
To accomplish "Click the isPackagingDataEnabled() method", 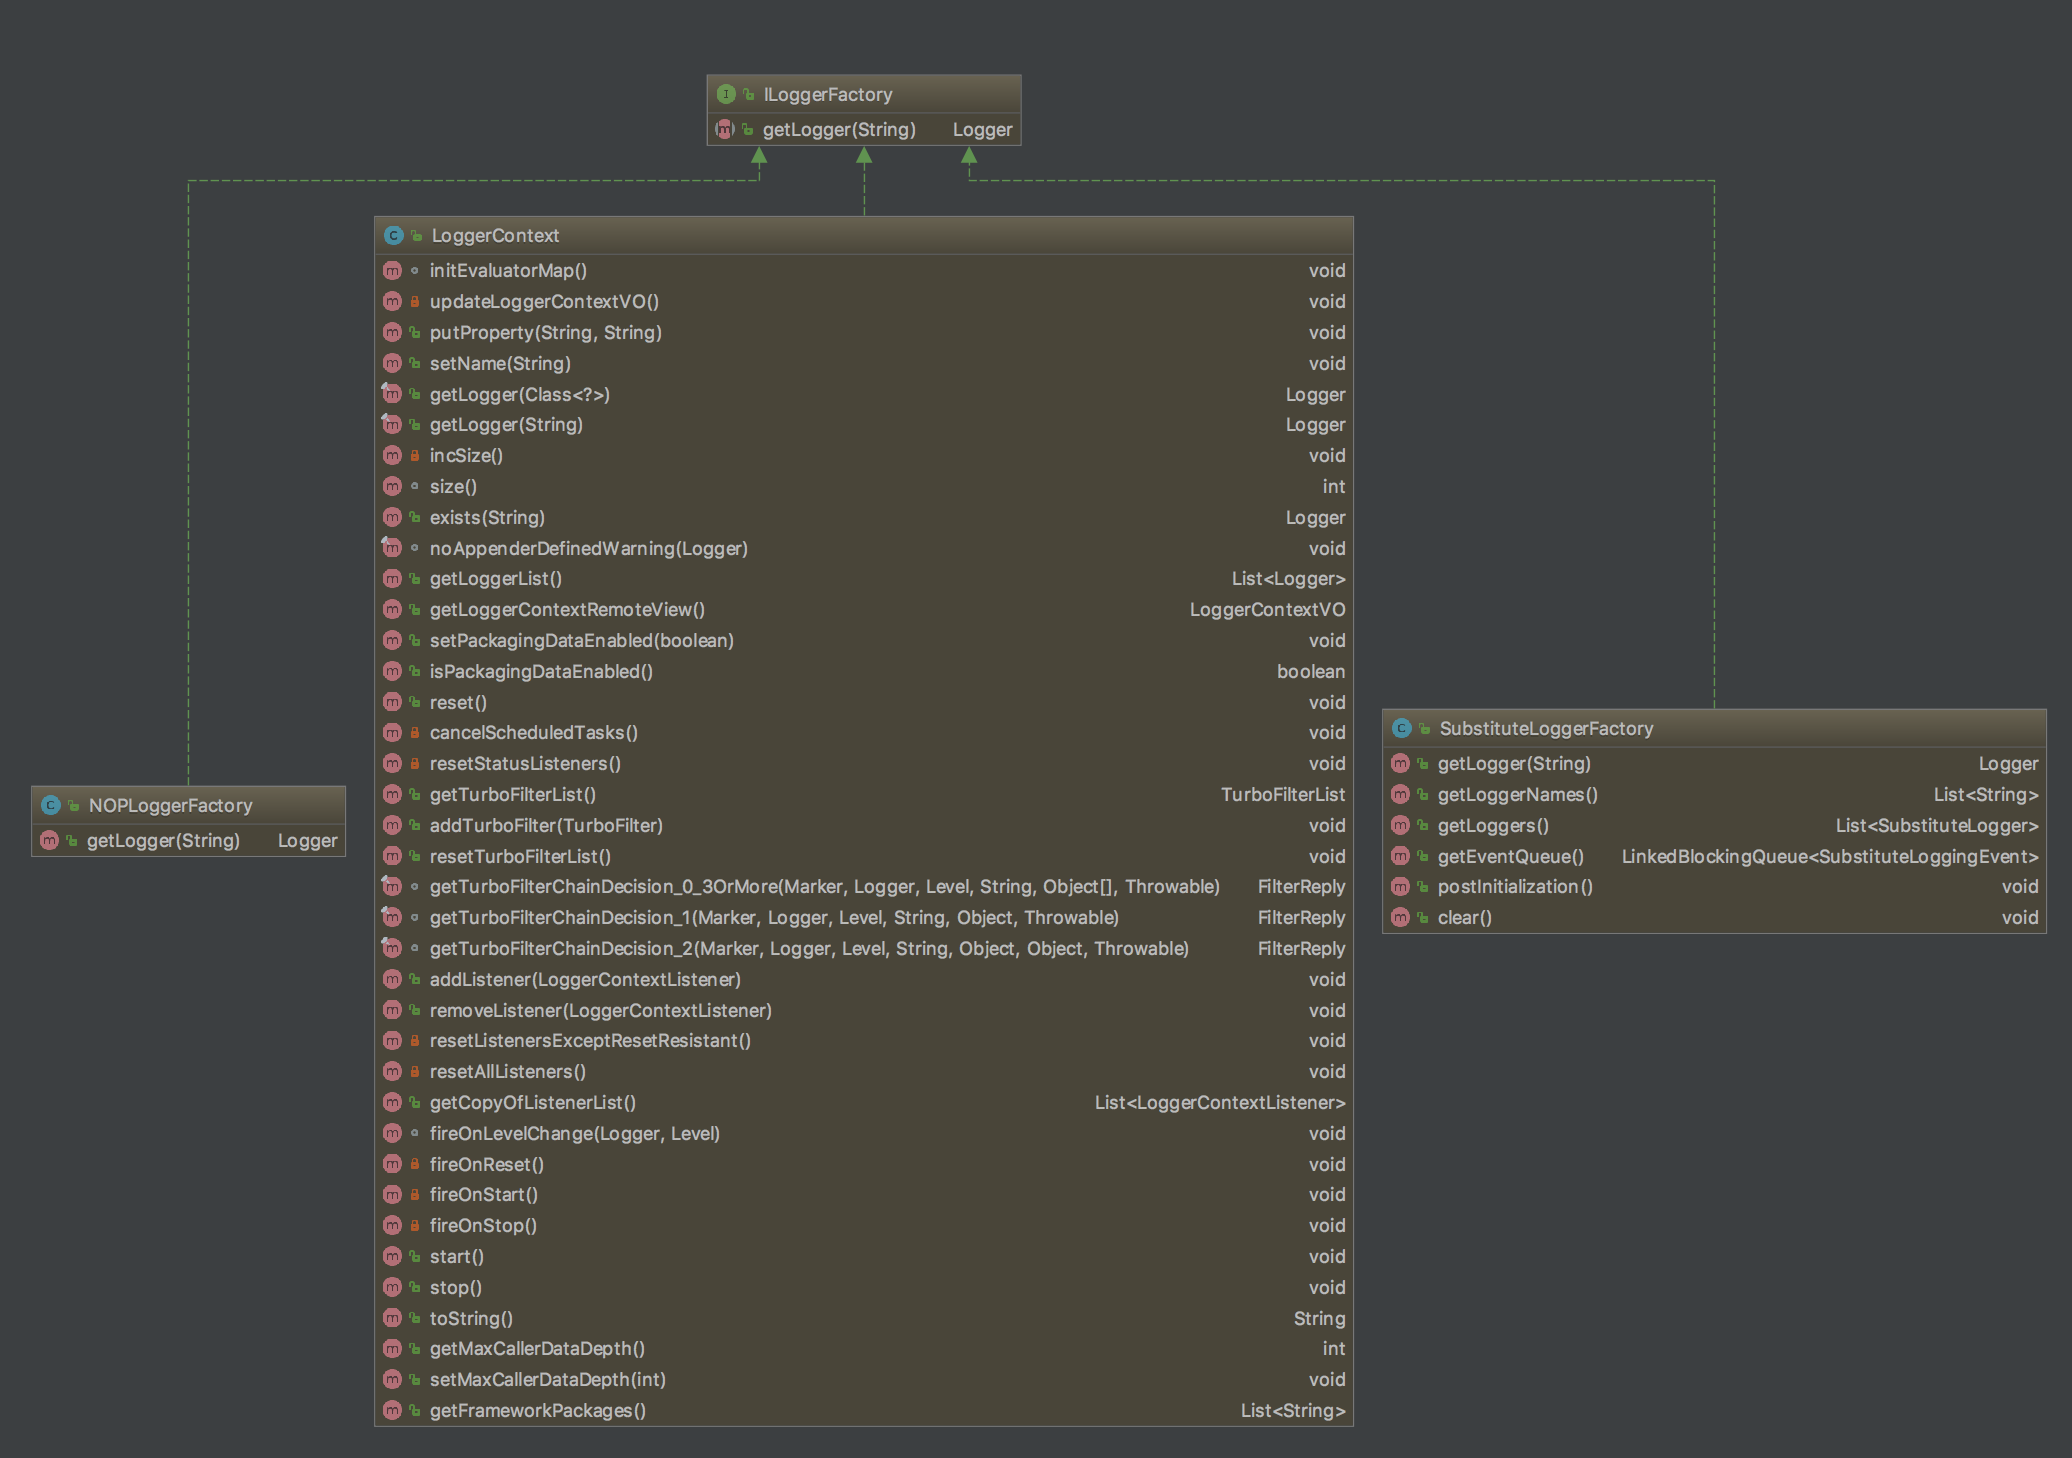I will 541,671.
